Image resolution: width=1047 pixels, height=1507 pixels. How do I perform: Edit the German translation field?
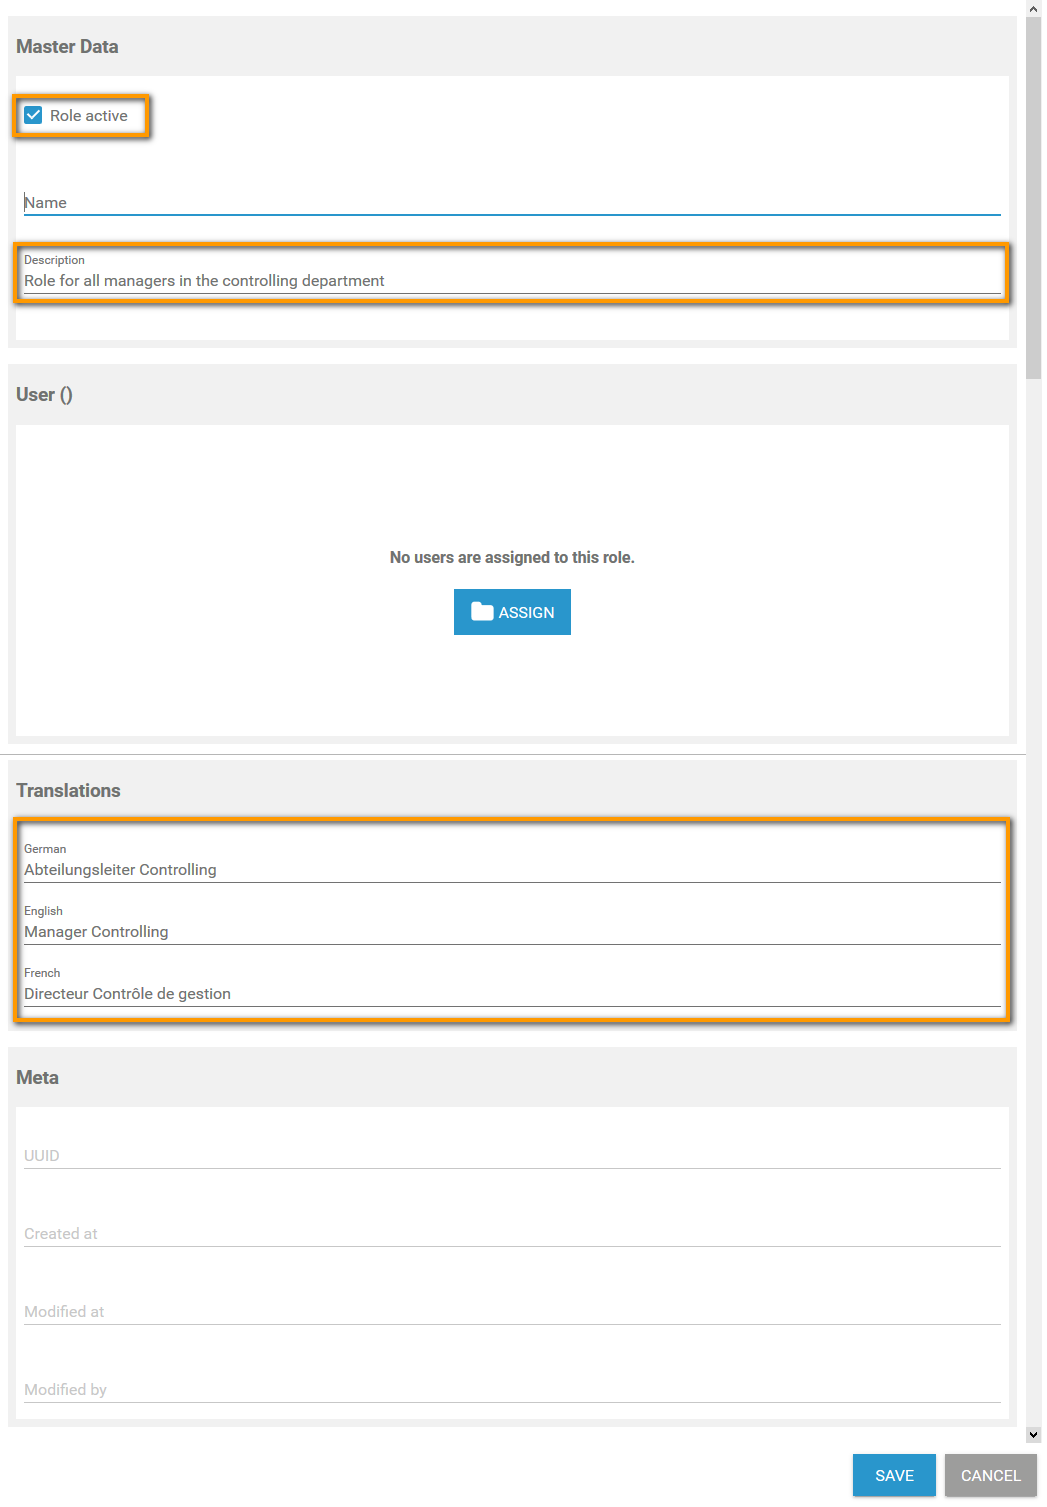point(511,869)
